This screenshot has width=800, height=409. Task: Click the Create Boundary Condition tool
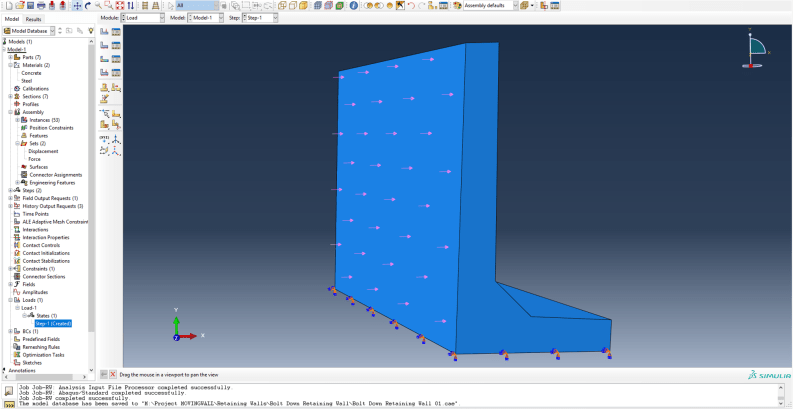tap(105, 45)
